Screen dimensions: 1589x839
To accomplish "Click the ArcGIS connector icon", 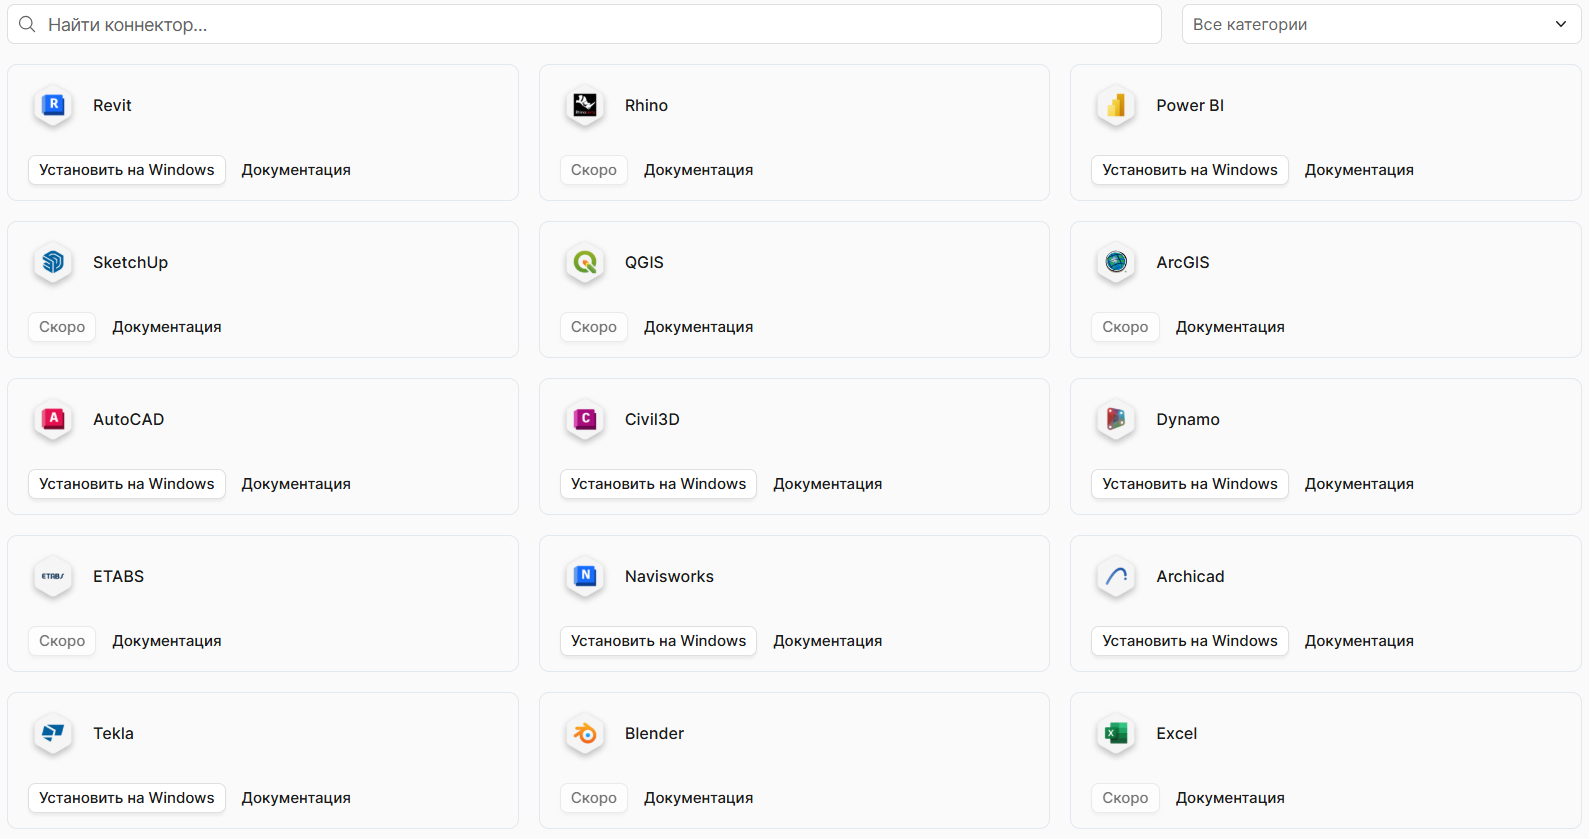I will click(x=1116, y=262).
